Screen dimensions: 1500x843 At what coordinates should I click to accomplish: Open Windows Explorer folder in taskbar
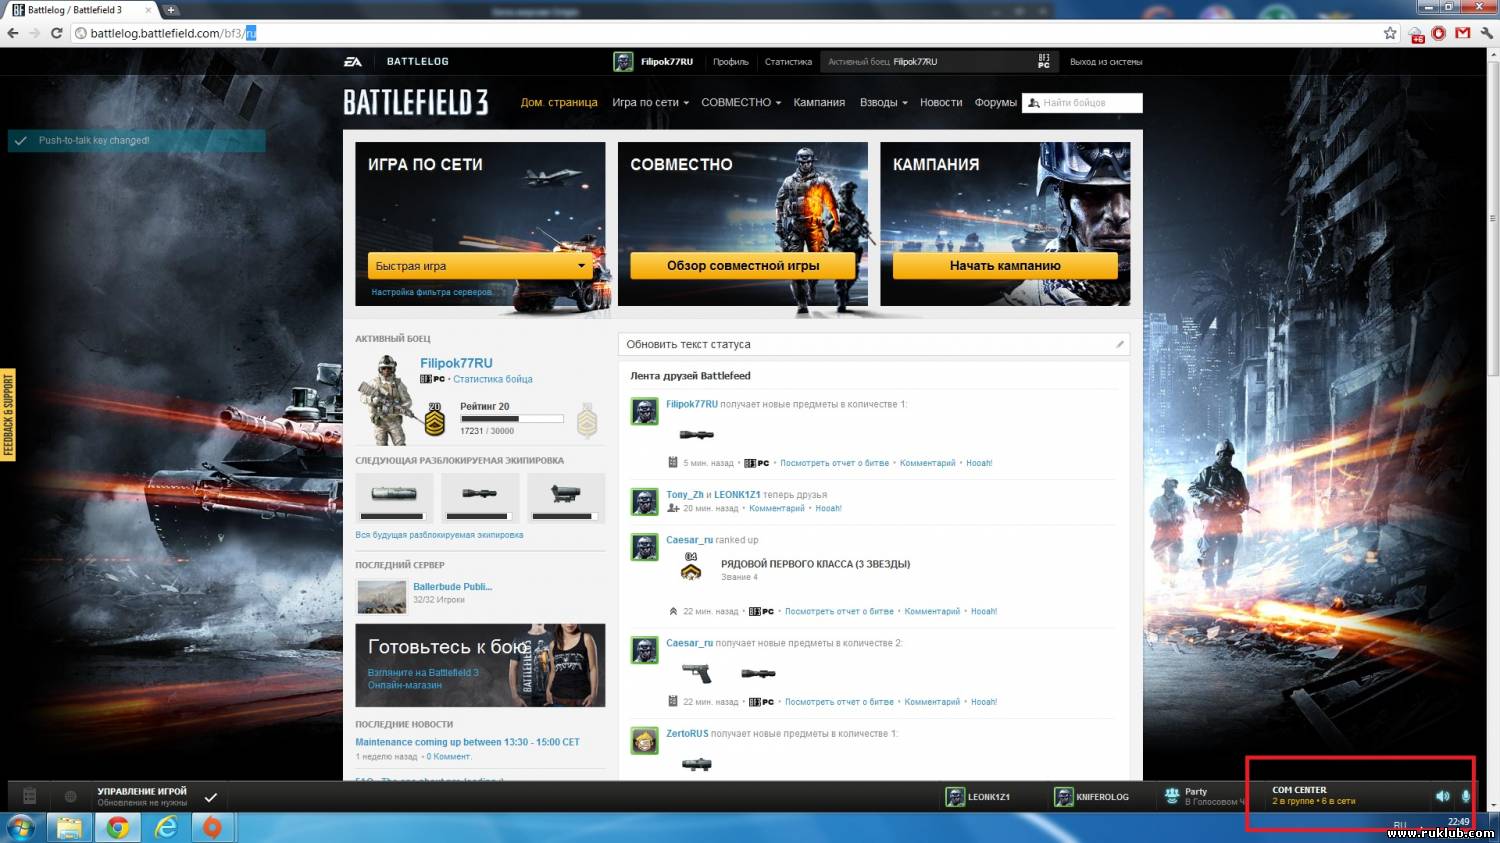point(69,828)
